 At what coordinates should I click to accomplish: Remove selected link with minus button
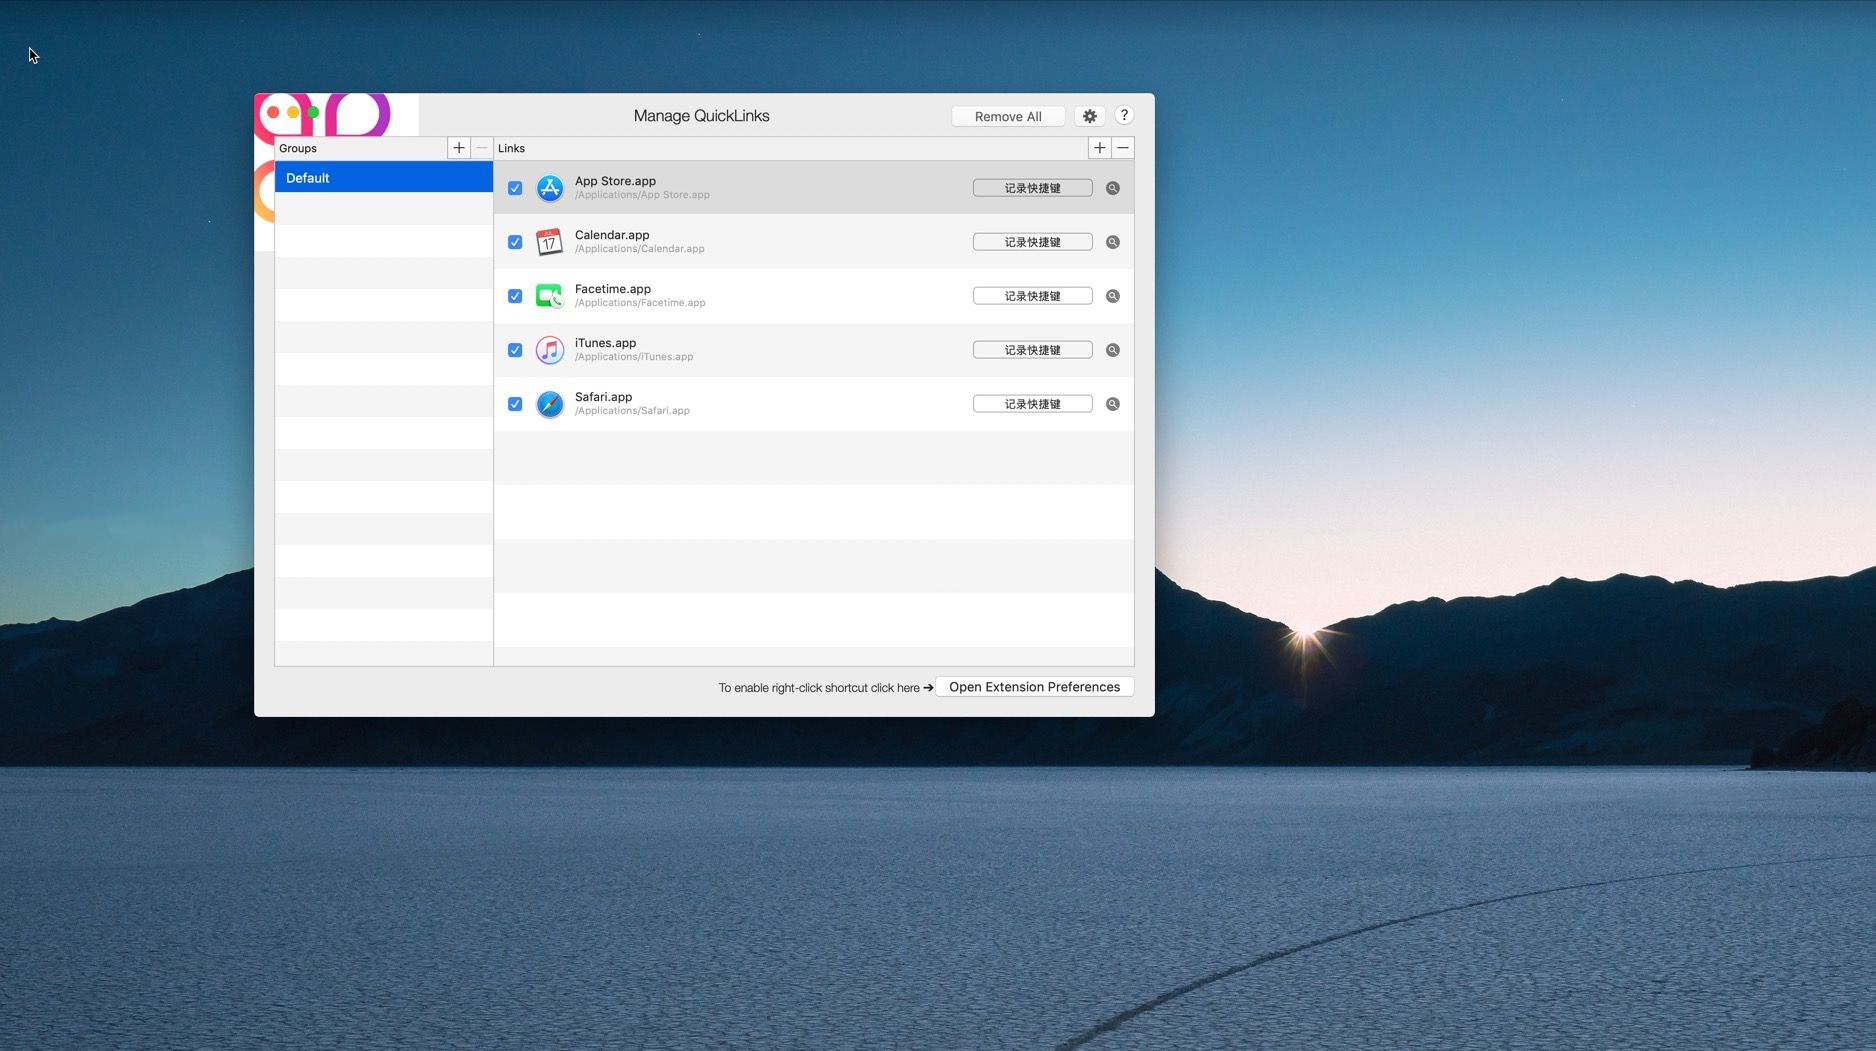click(1123, 148)
